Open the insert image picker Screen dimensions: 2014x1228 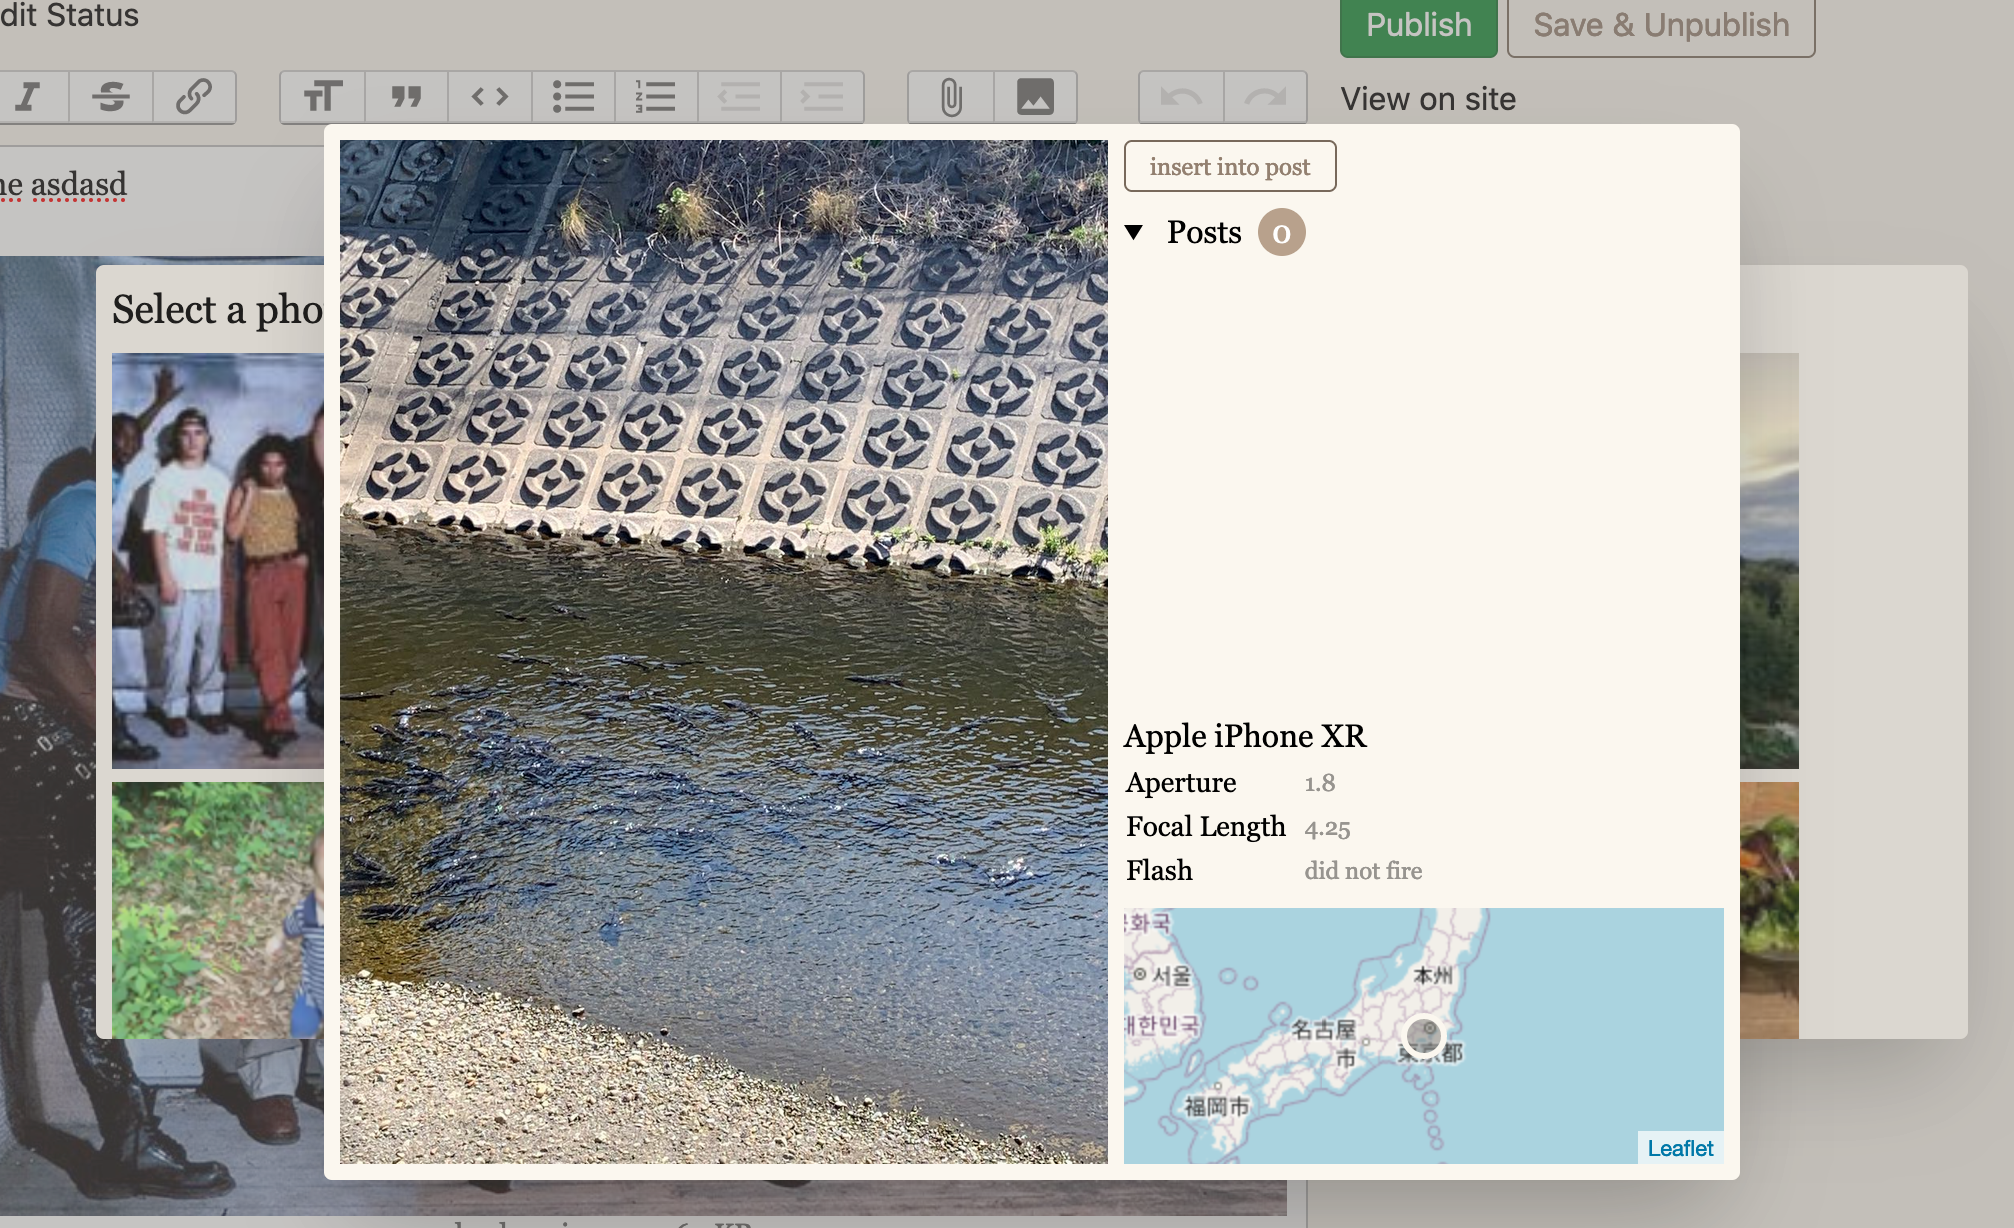(1035, 97)
